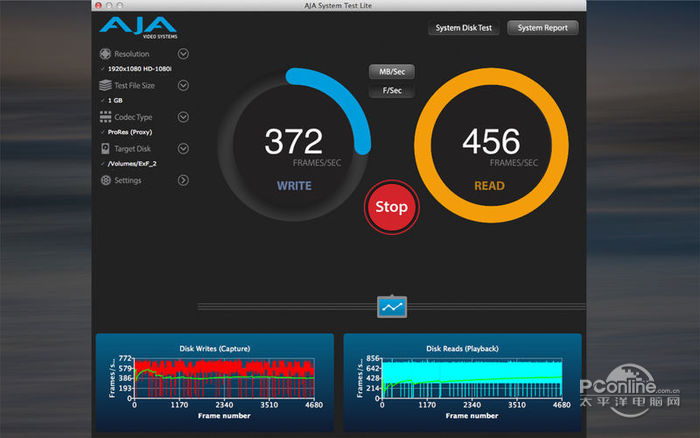Screen dimensions: 700x438
Task: Select the ProRes (Proxy) codec entry
Action: point(130,132)
